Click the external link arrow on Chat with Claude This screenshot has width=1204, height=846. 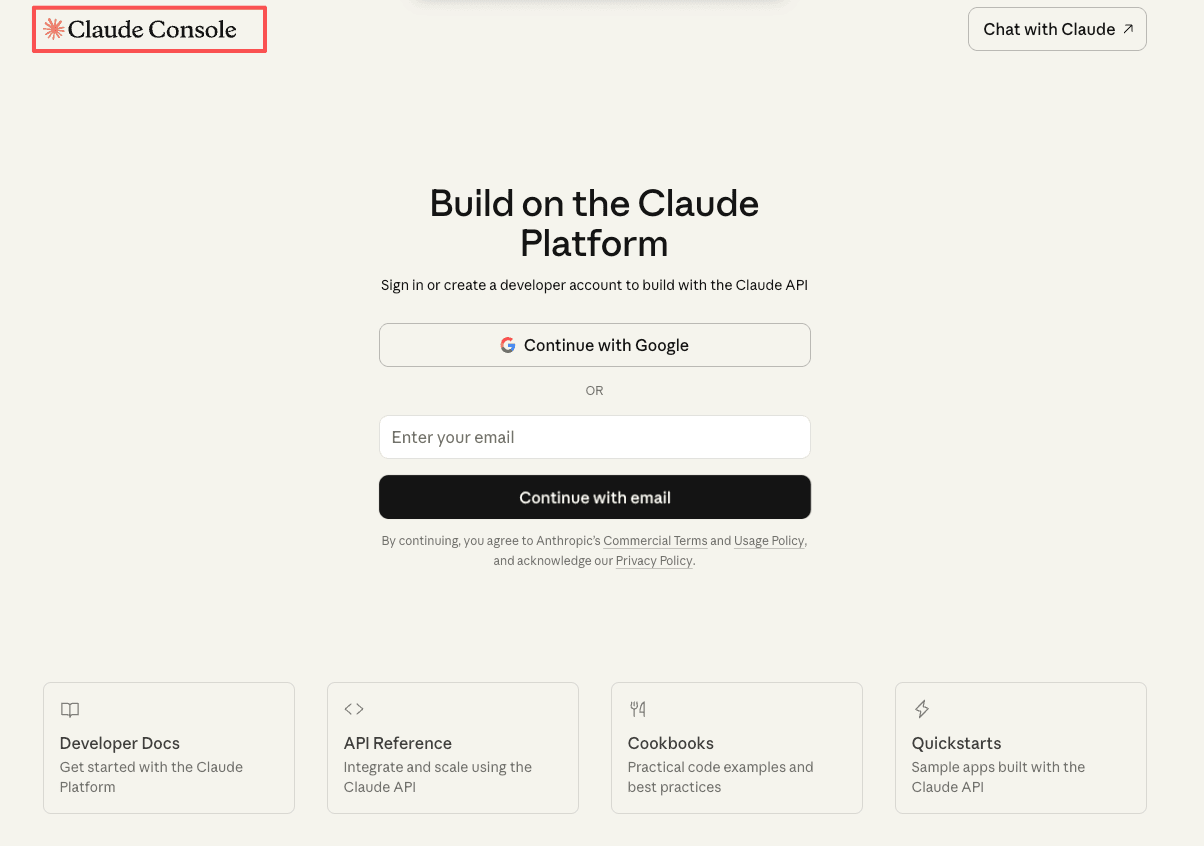tap(1126, 27)
